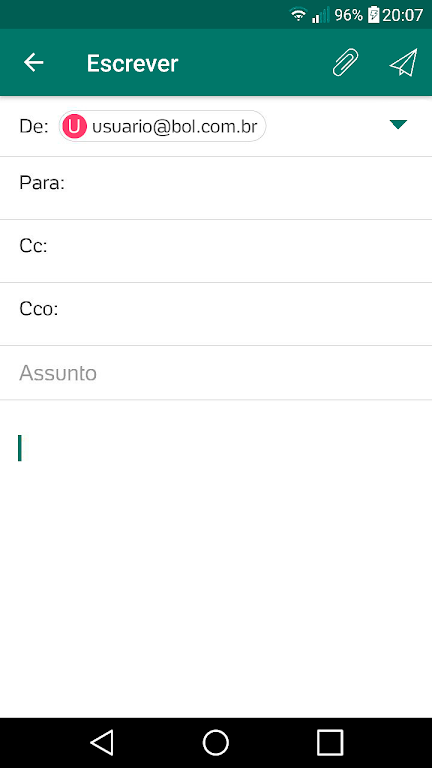Image resolution: width=432 pixels, height=768 pixels.
Task: Tap the Wi-Fi status icon
Action: [298, 15]
